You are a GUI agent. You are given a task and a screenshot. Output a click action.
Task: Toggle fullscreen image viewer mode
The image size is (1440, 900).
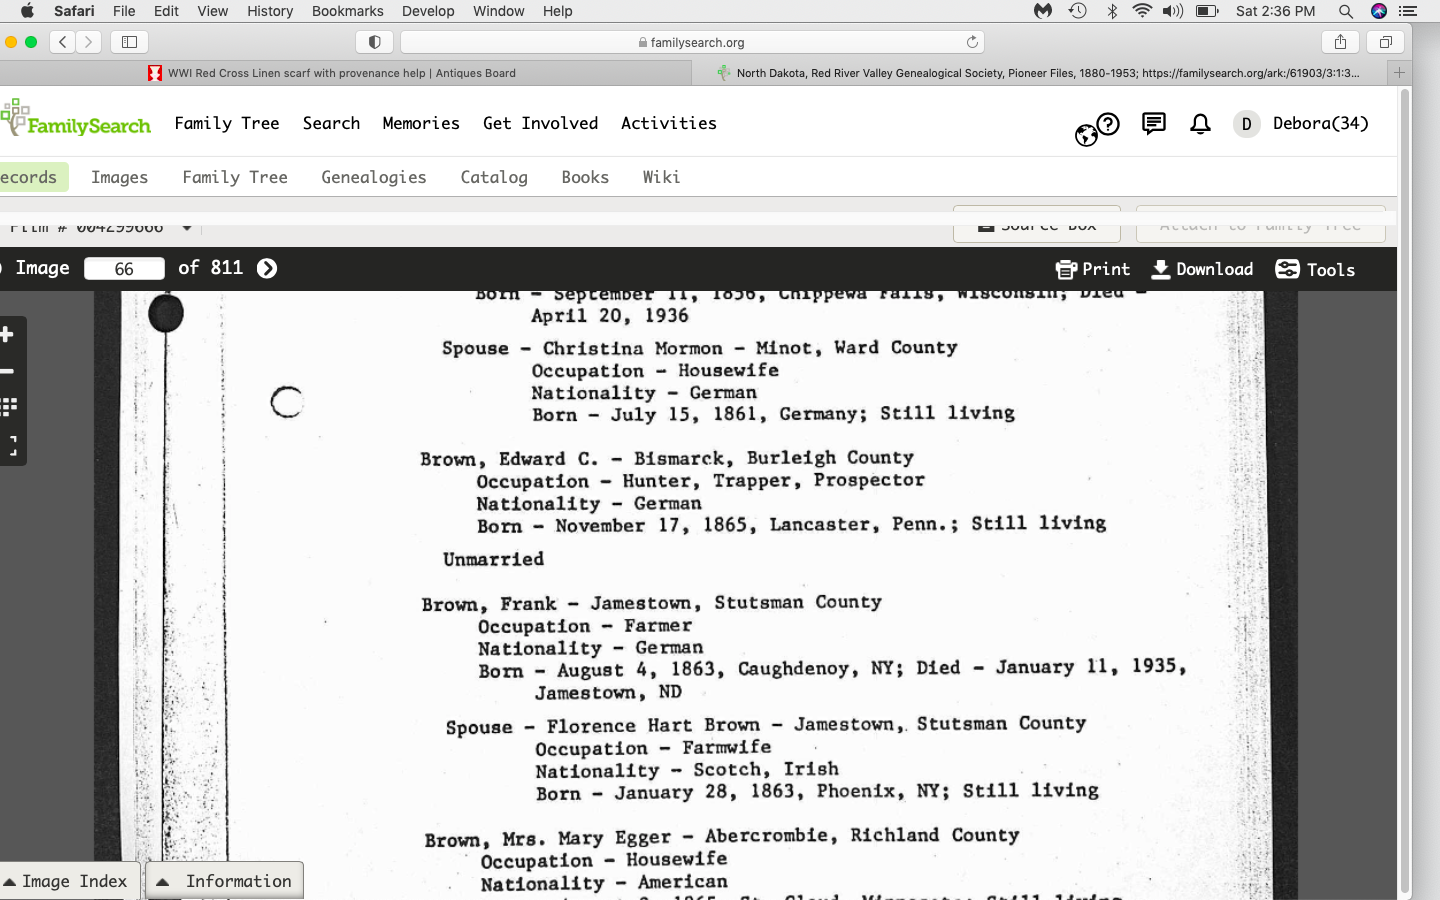point(10,446)
